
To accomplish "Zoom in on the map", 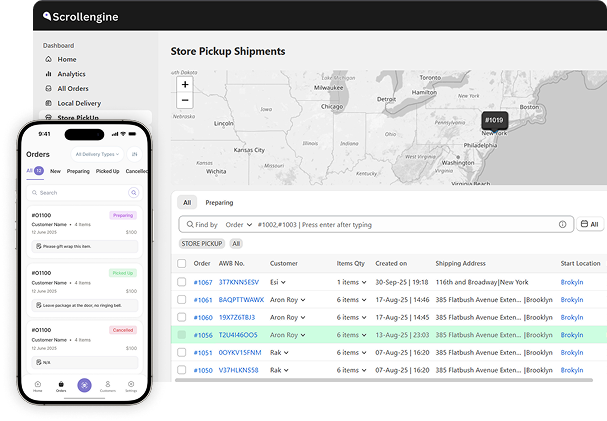I will [x=185, y=84].
